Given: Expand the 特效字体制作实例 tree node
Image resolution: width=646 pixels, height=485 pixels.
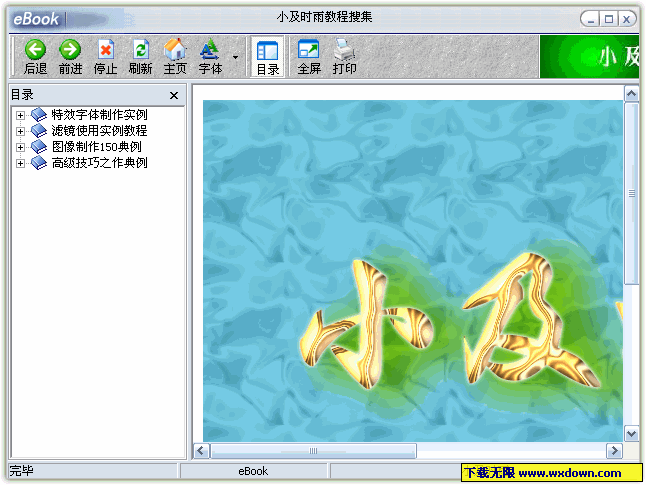Looking at the screenshot, I should pyautogui.click(x=20, y=115).
